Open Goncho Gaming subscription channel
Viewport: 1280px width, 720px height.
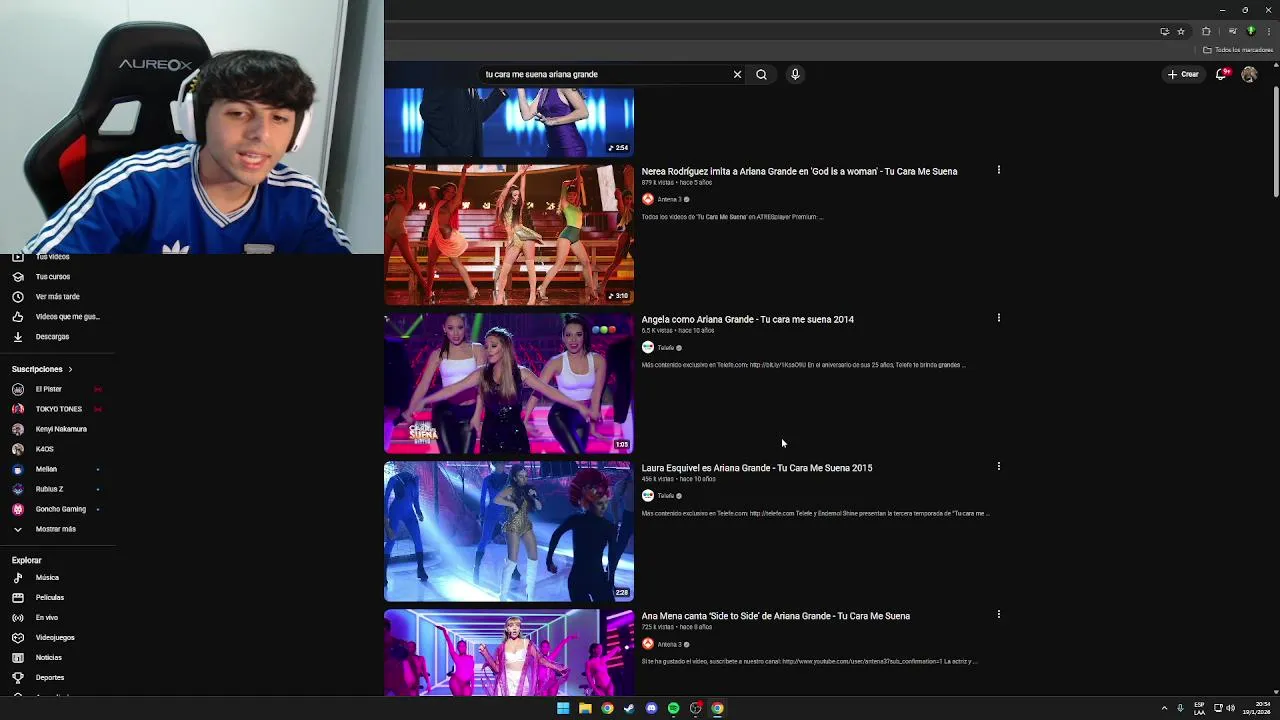(x=58, y=509)
